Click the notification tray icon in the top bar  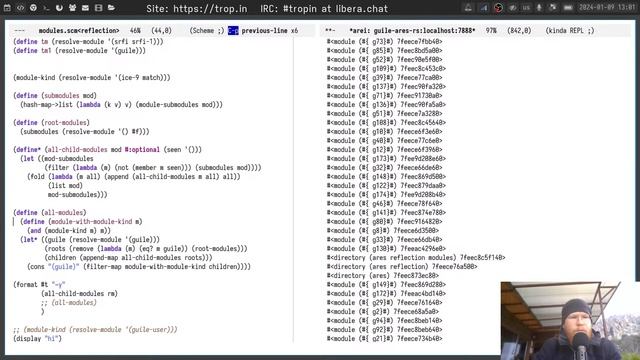click(x=468, y=8)
